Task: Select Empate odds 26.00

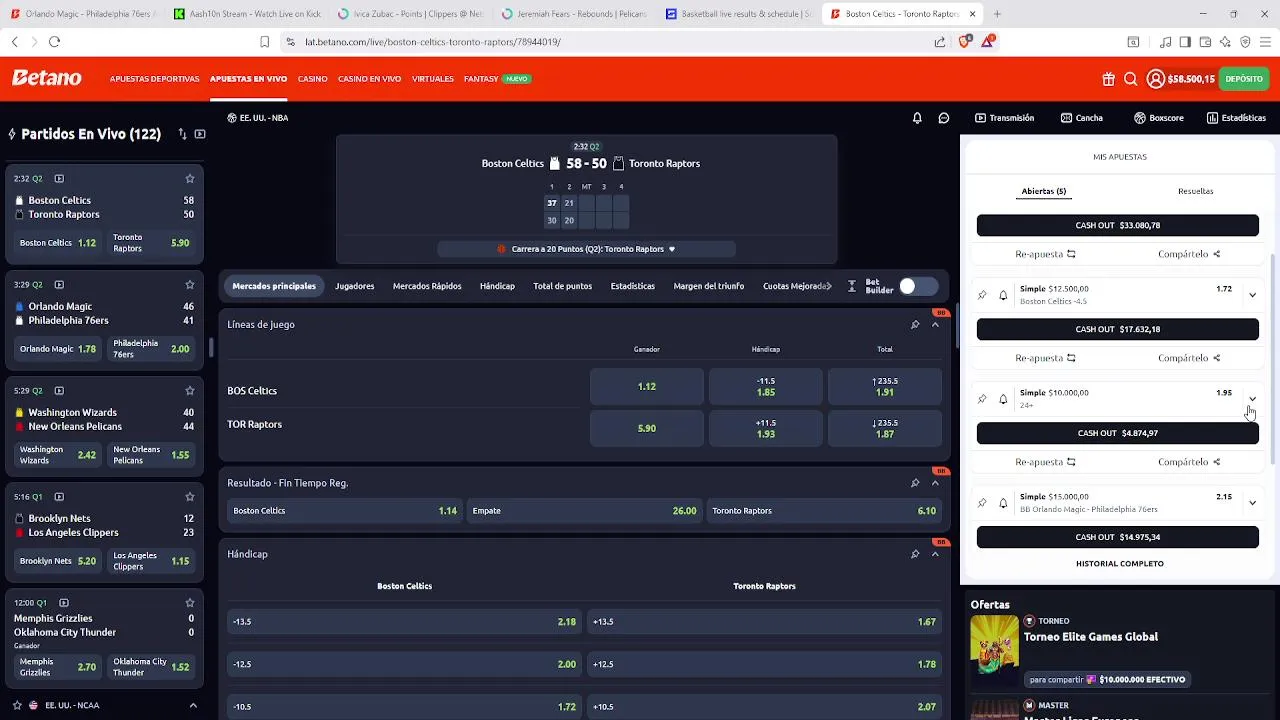Action: [584, 511]
